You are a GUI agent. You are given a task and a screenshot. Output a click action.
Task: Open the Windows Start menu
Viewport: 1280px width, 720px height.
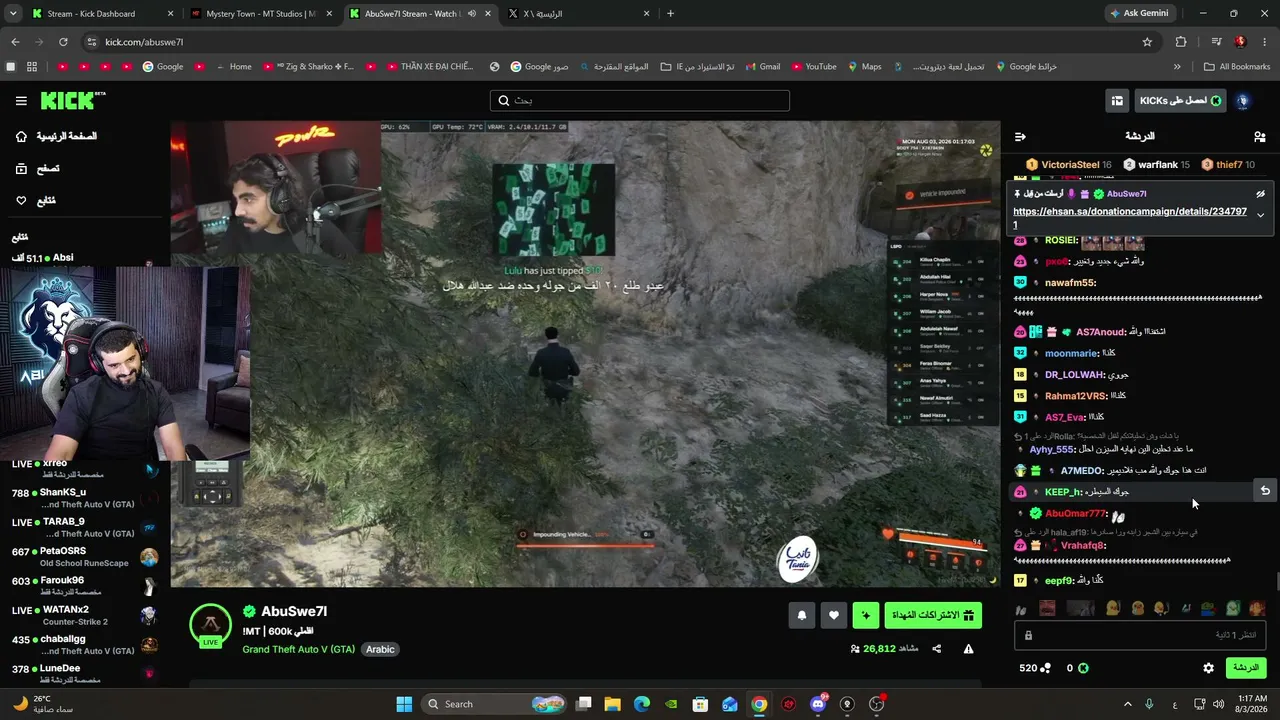tap(404, 704)
